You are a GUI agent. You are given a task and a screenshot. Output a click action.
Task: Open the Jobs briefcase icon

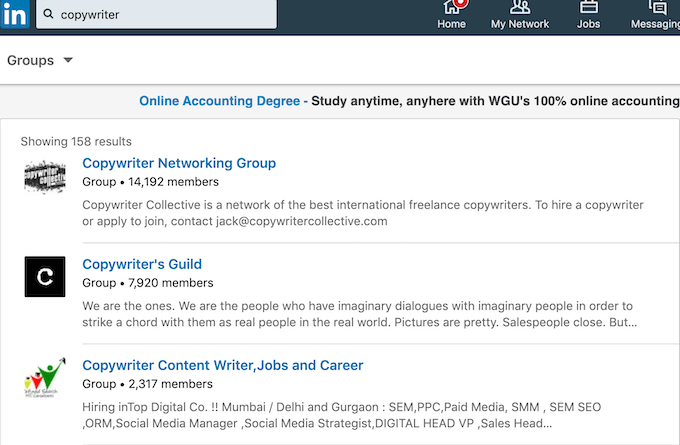click(x=588, y=7)
